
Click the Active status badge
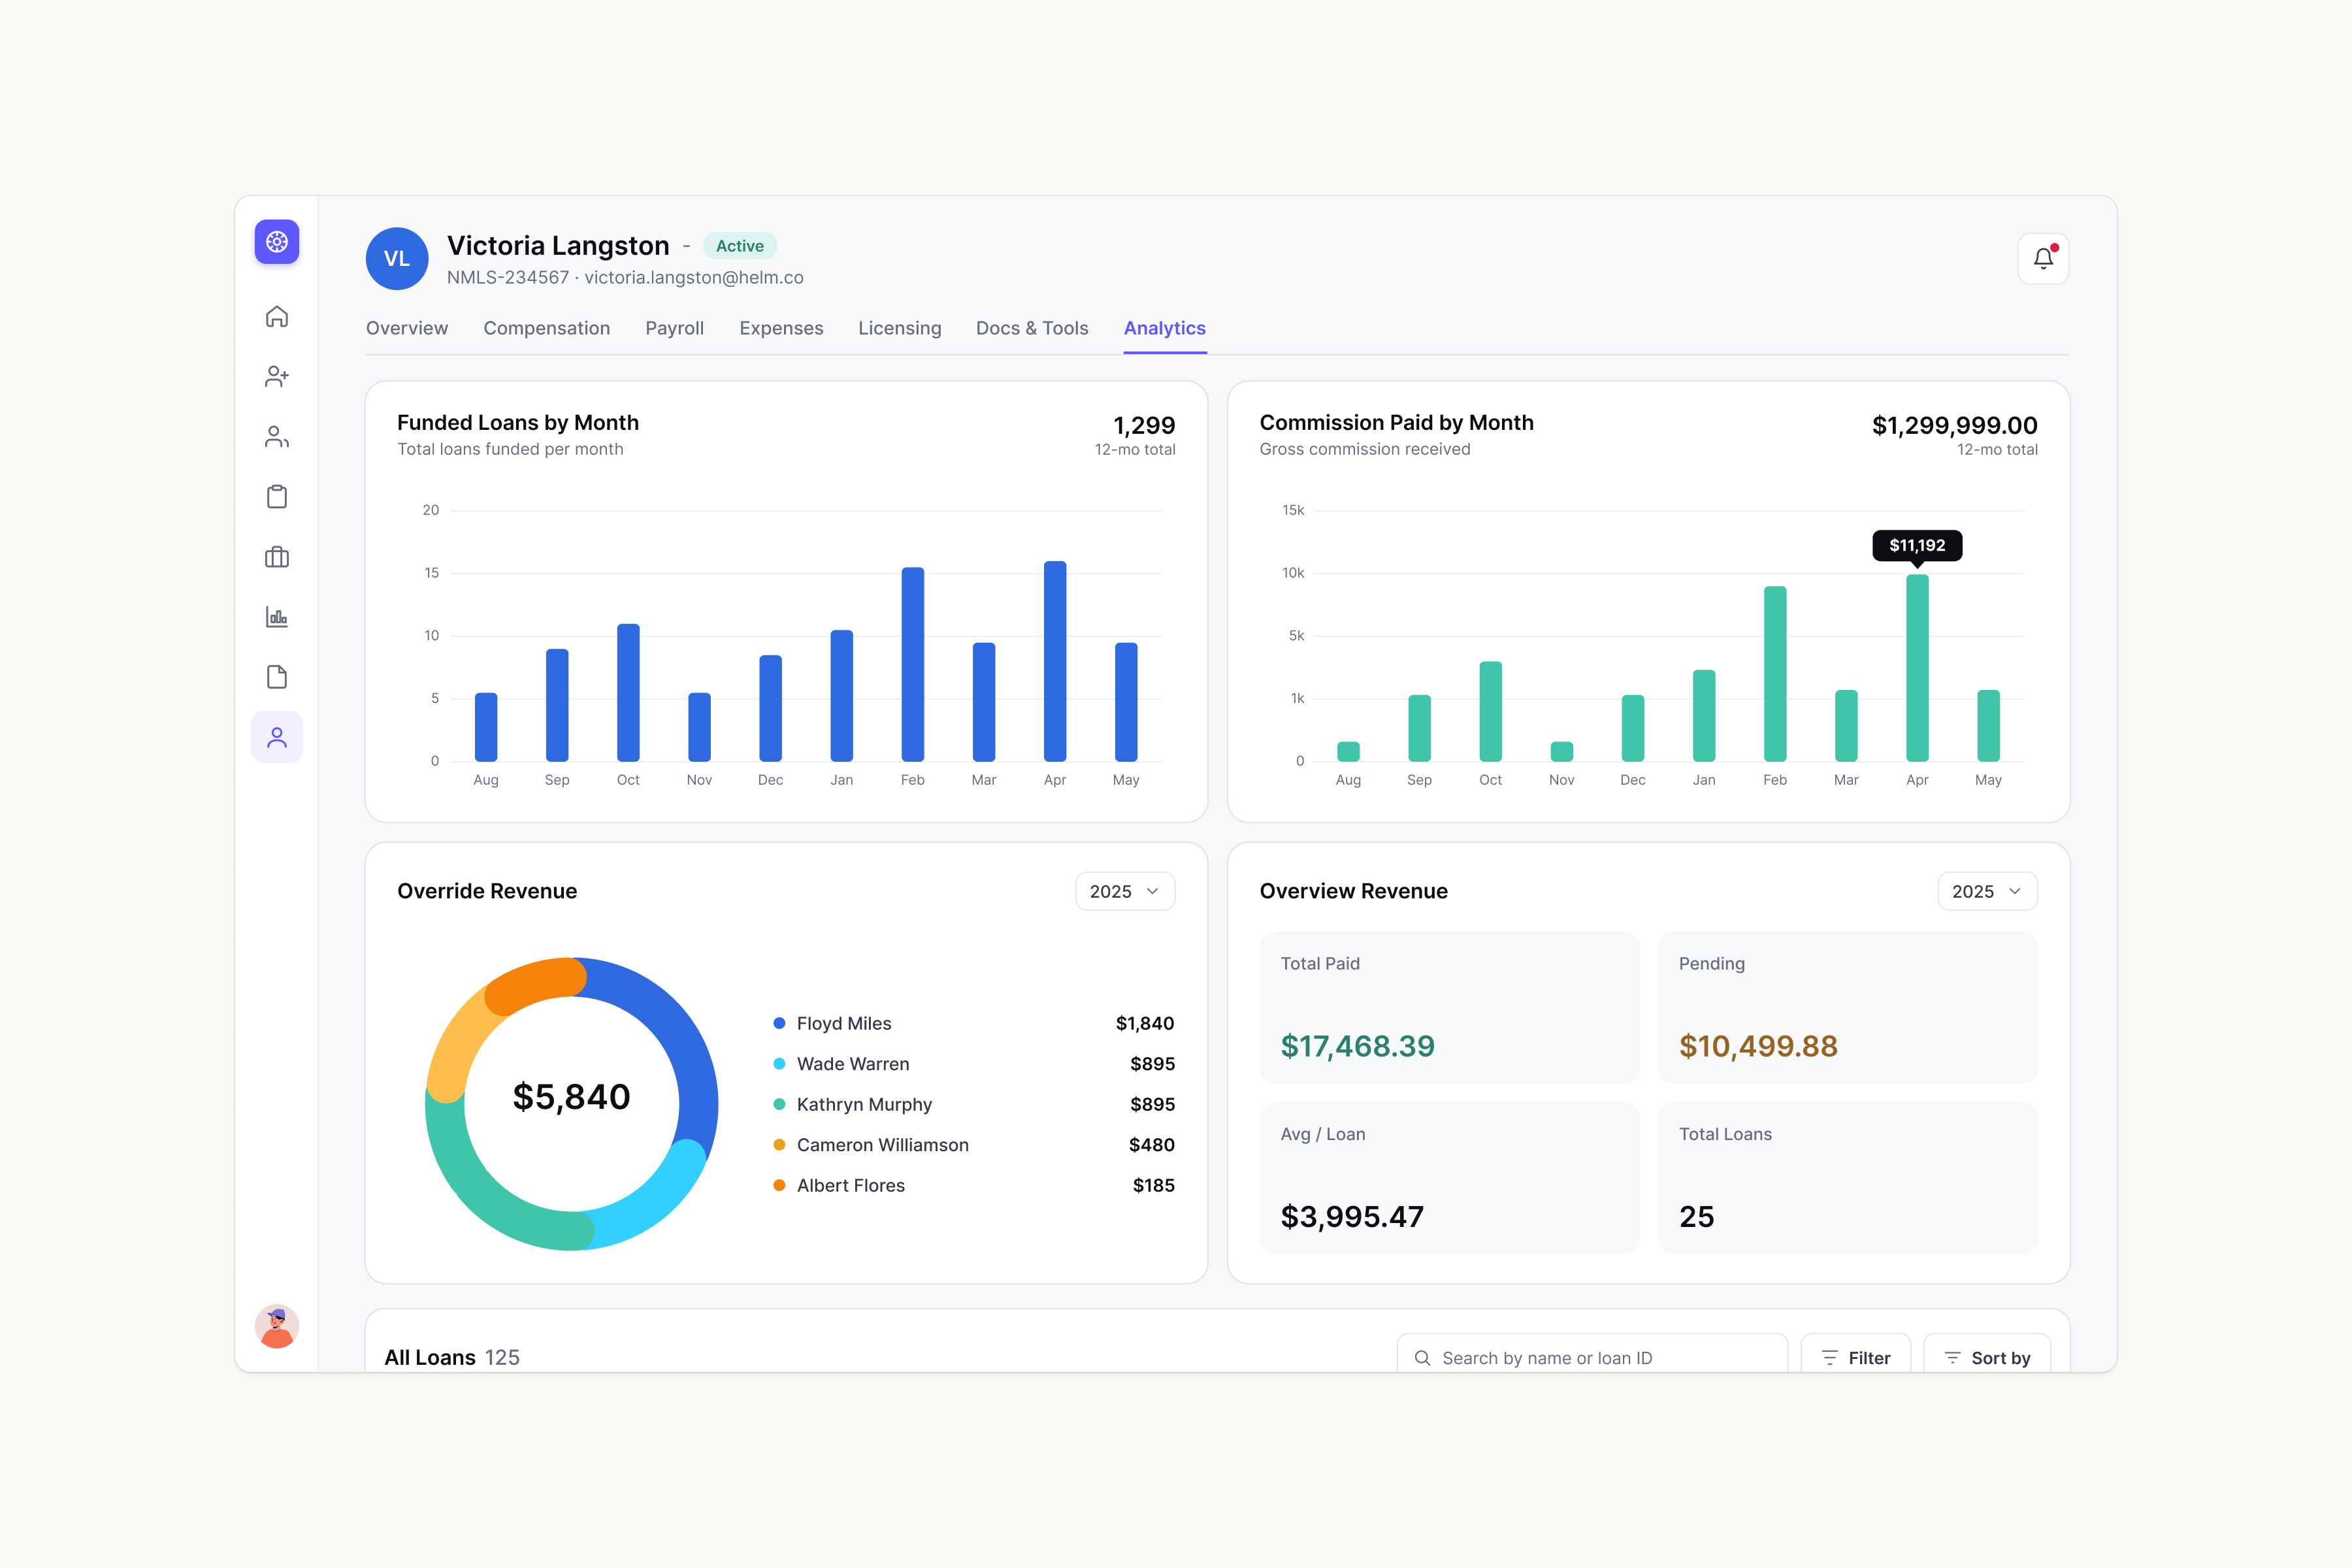(740, 246)
